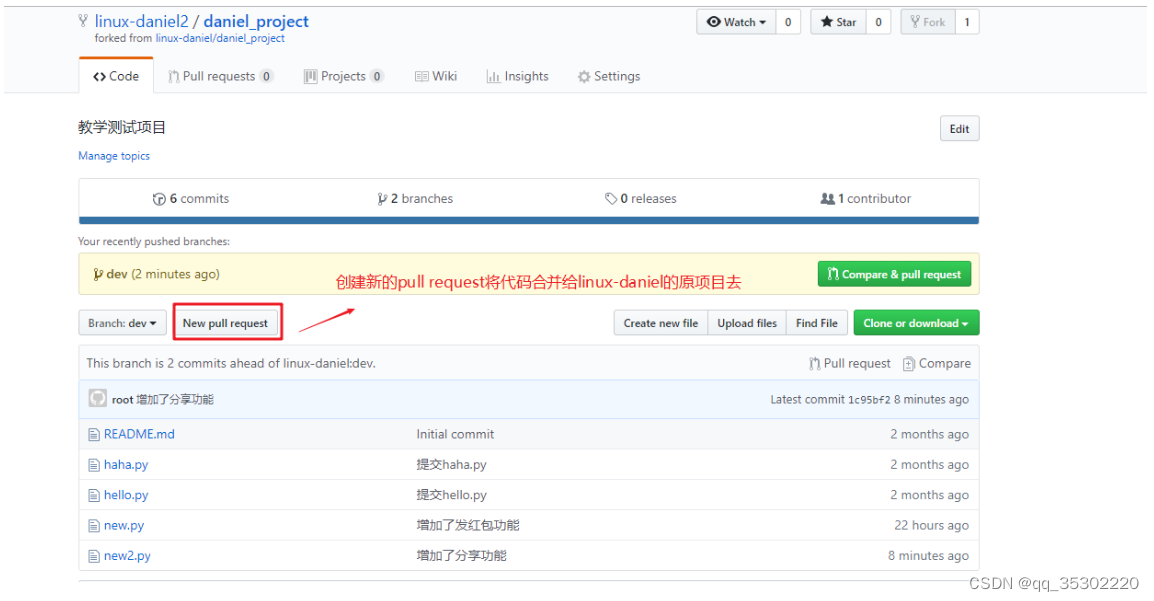This screenshot has height=601, width=1154.
Task: Open new.py file
Action: (x=124, y=525)
